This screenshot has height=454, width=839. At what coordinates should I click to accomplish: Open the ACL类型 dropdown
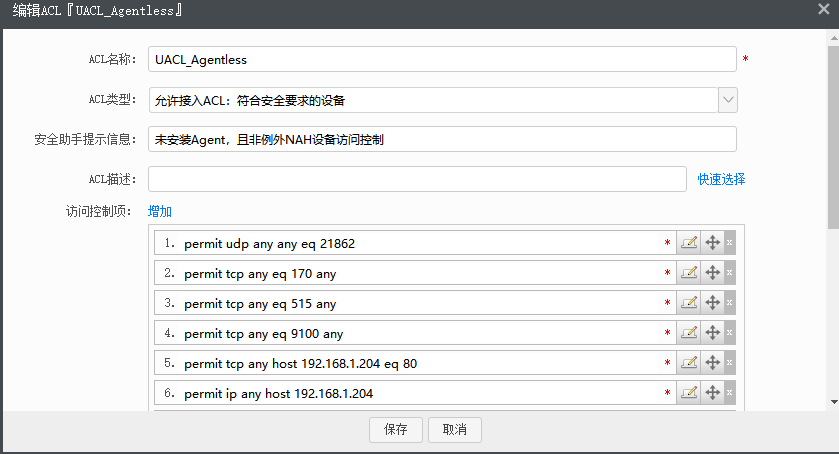[x=728, y=100]
